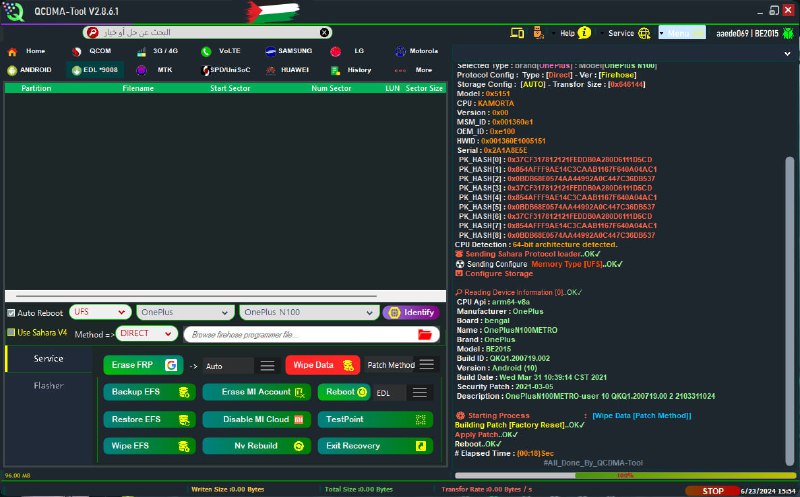Select the Service side tab

pos(48,359)
